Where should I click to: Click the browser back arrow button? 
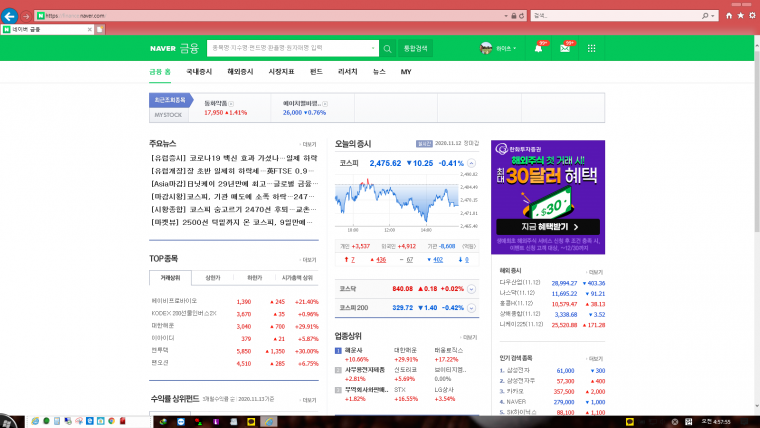tap(9, 16)
